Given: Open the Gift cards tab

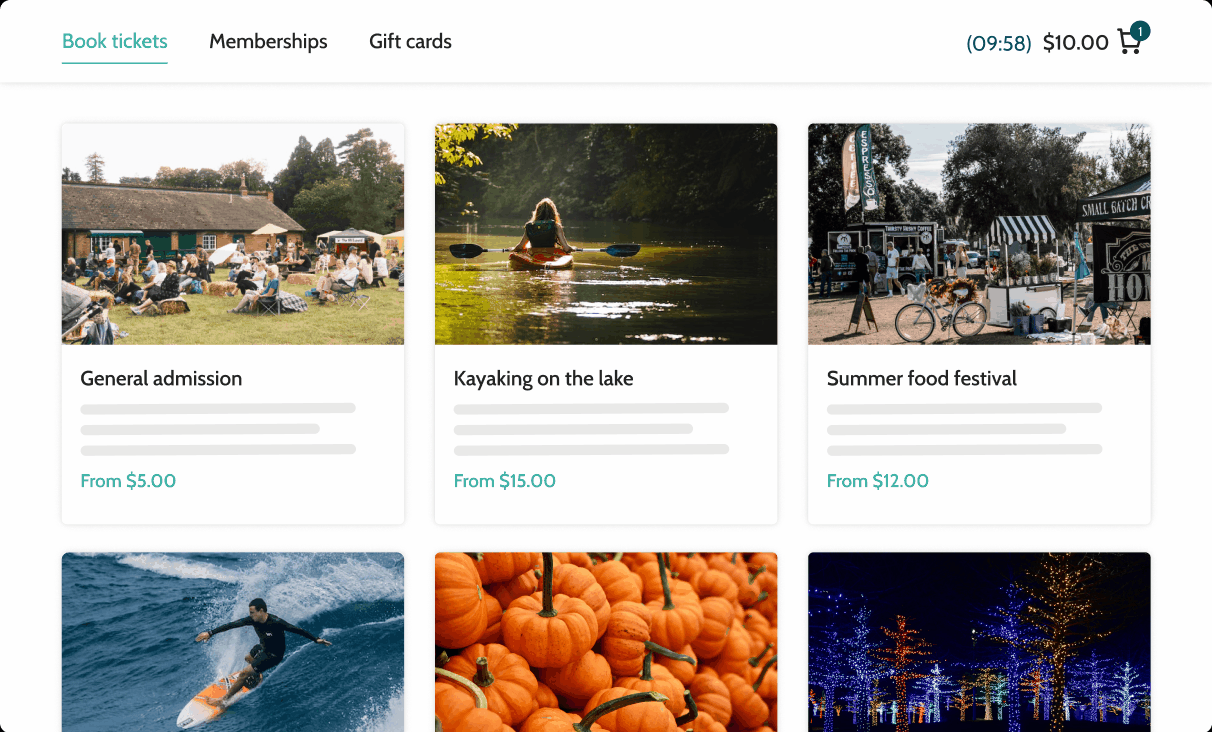Looking at the screenshot, I should 410,41.
